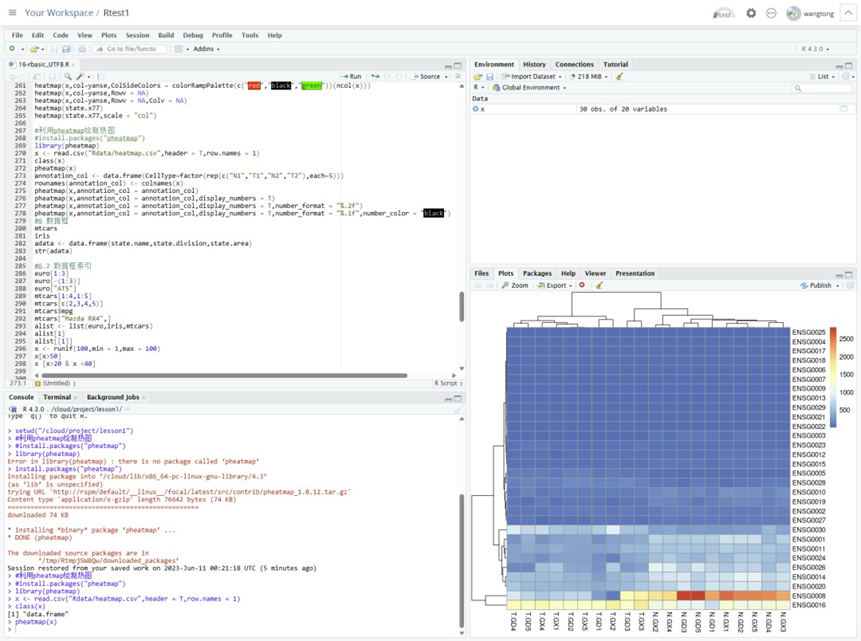
Task: Open the Code menu
Action: pyautogui.click(x=60, y=35)
